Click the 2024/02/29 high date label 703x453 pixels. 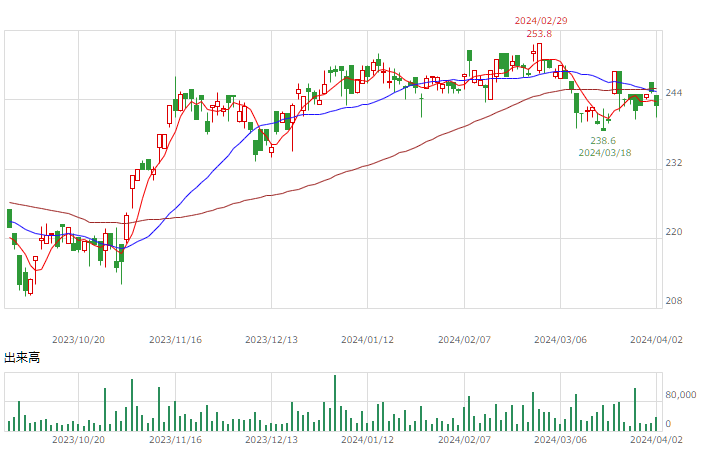click(x=541, y=21)
